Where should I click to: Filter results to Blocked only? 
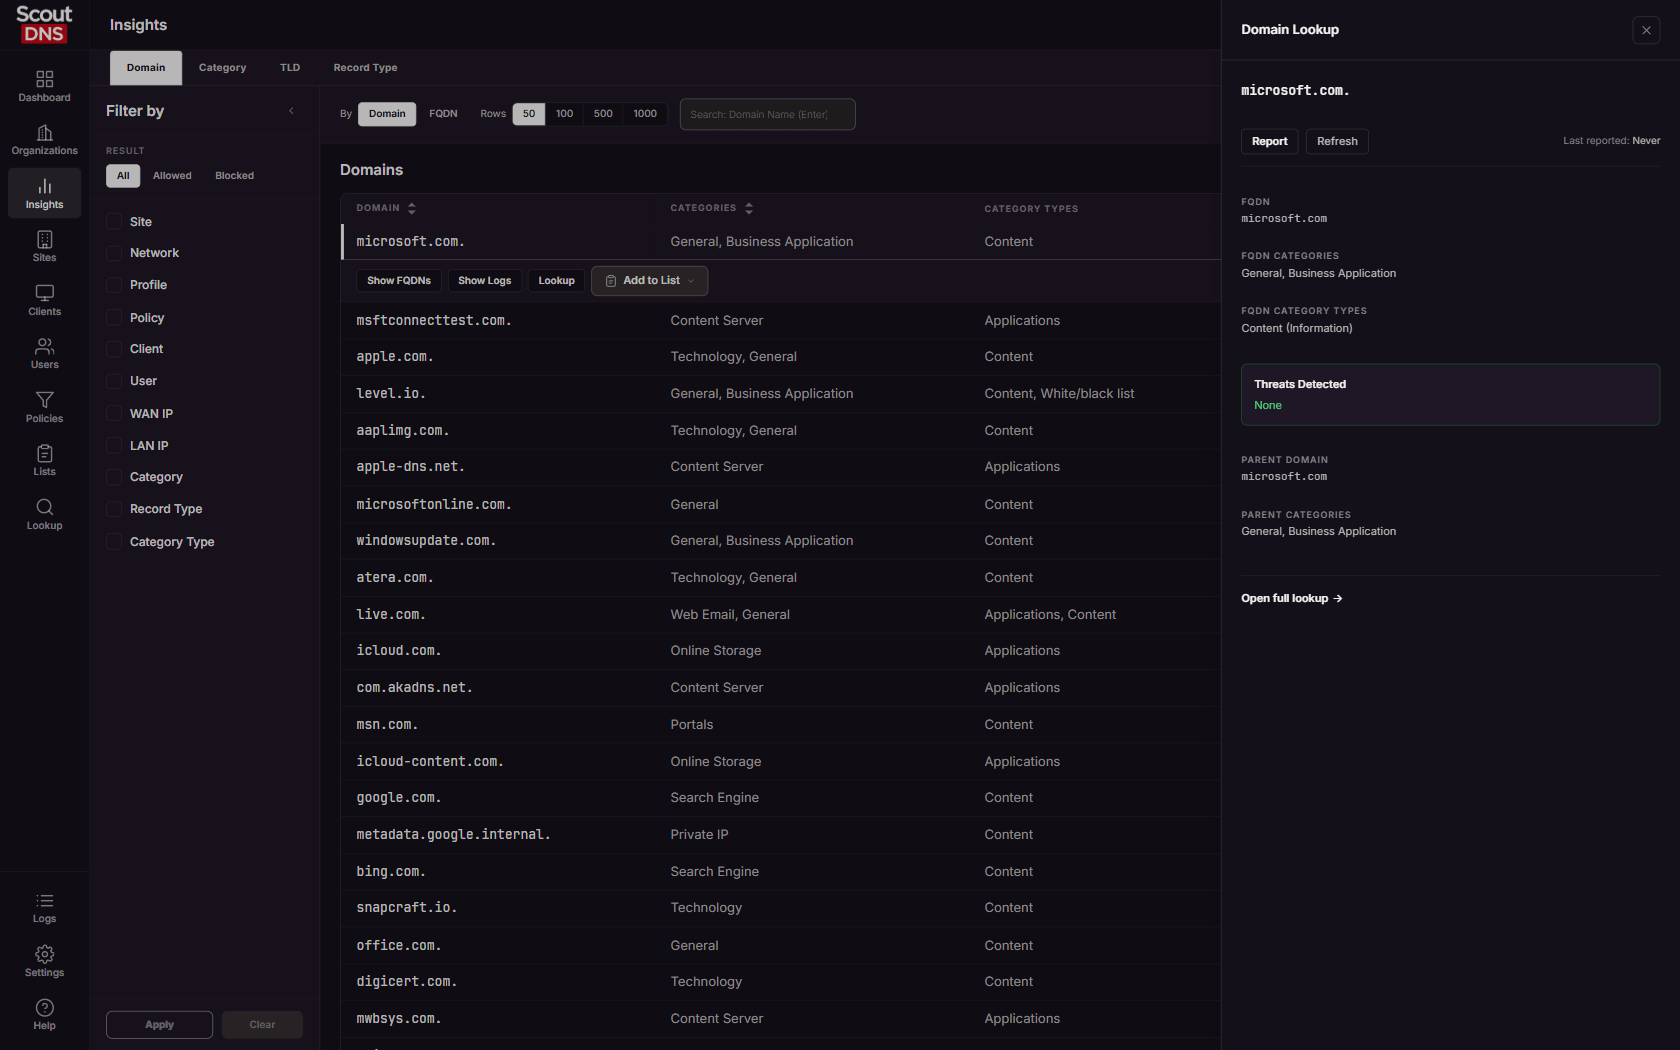pos(234,176)
